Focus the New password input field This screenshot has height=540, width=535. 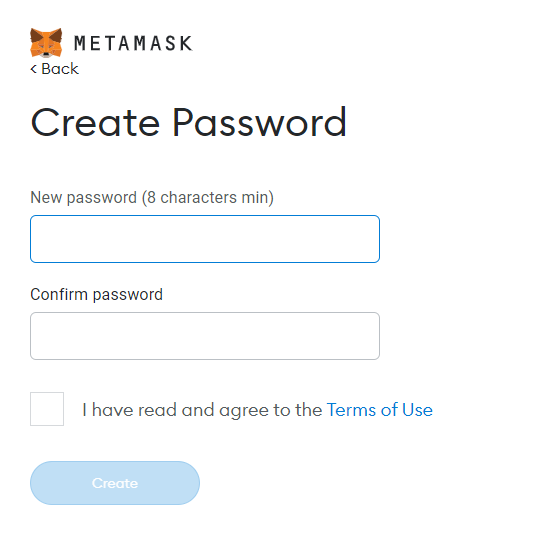click(205, 239)
